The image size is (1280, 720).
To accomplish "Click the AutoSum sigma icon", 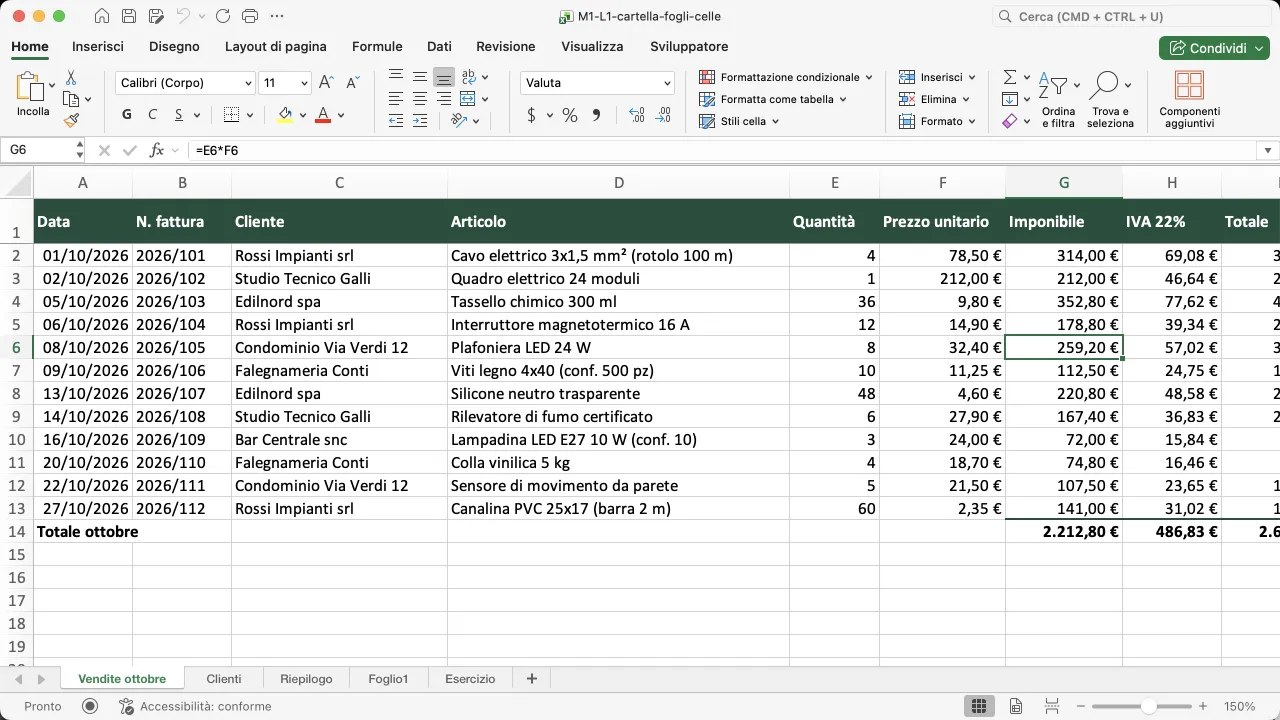I will pyautogui.click(x=1010, y=77).
